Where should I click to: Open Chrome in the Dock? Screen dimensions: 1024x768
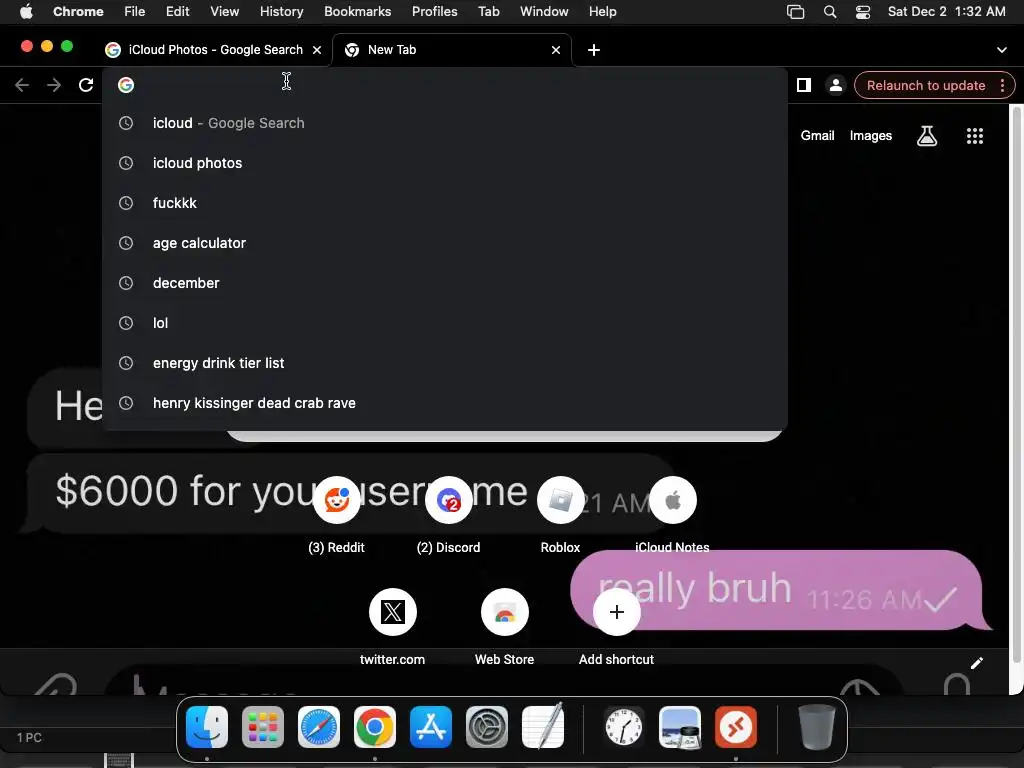coord(375,727)
